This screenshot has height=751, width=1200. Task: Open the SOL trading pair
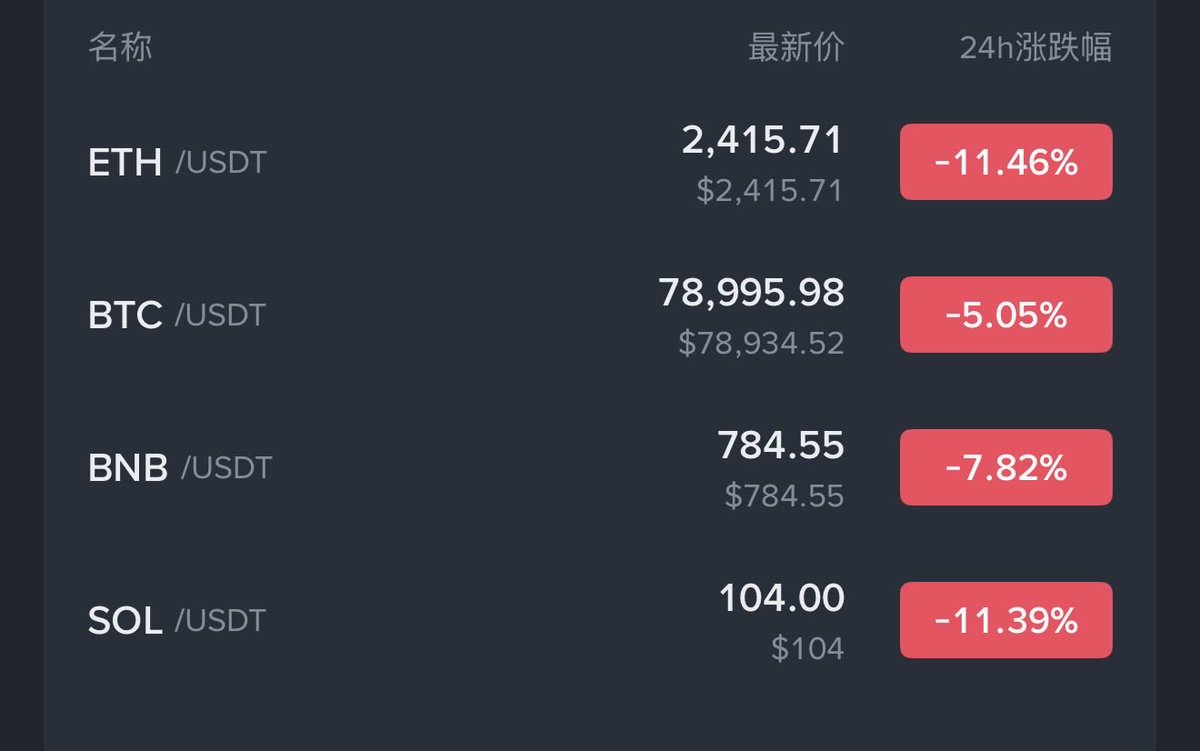126,621
